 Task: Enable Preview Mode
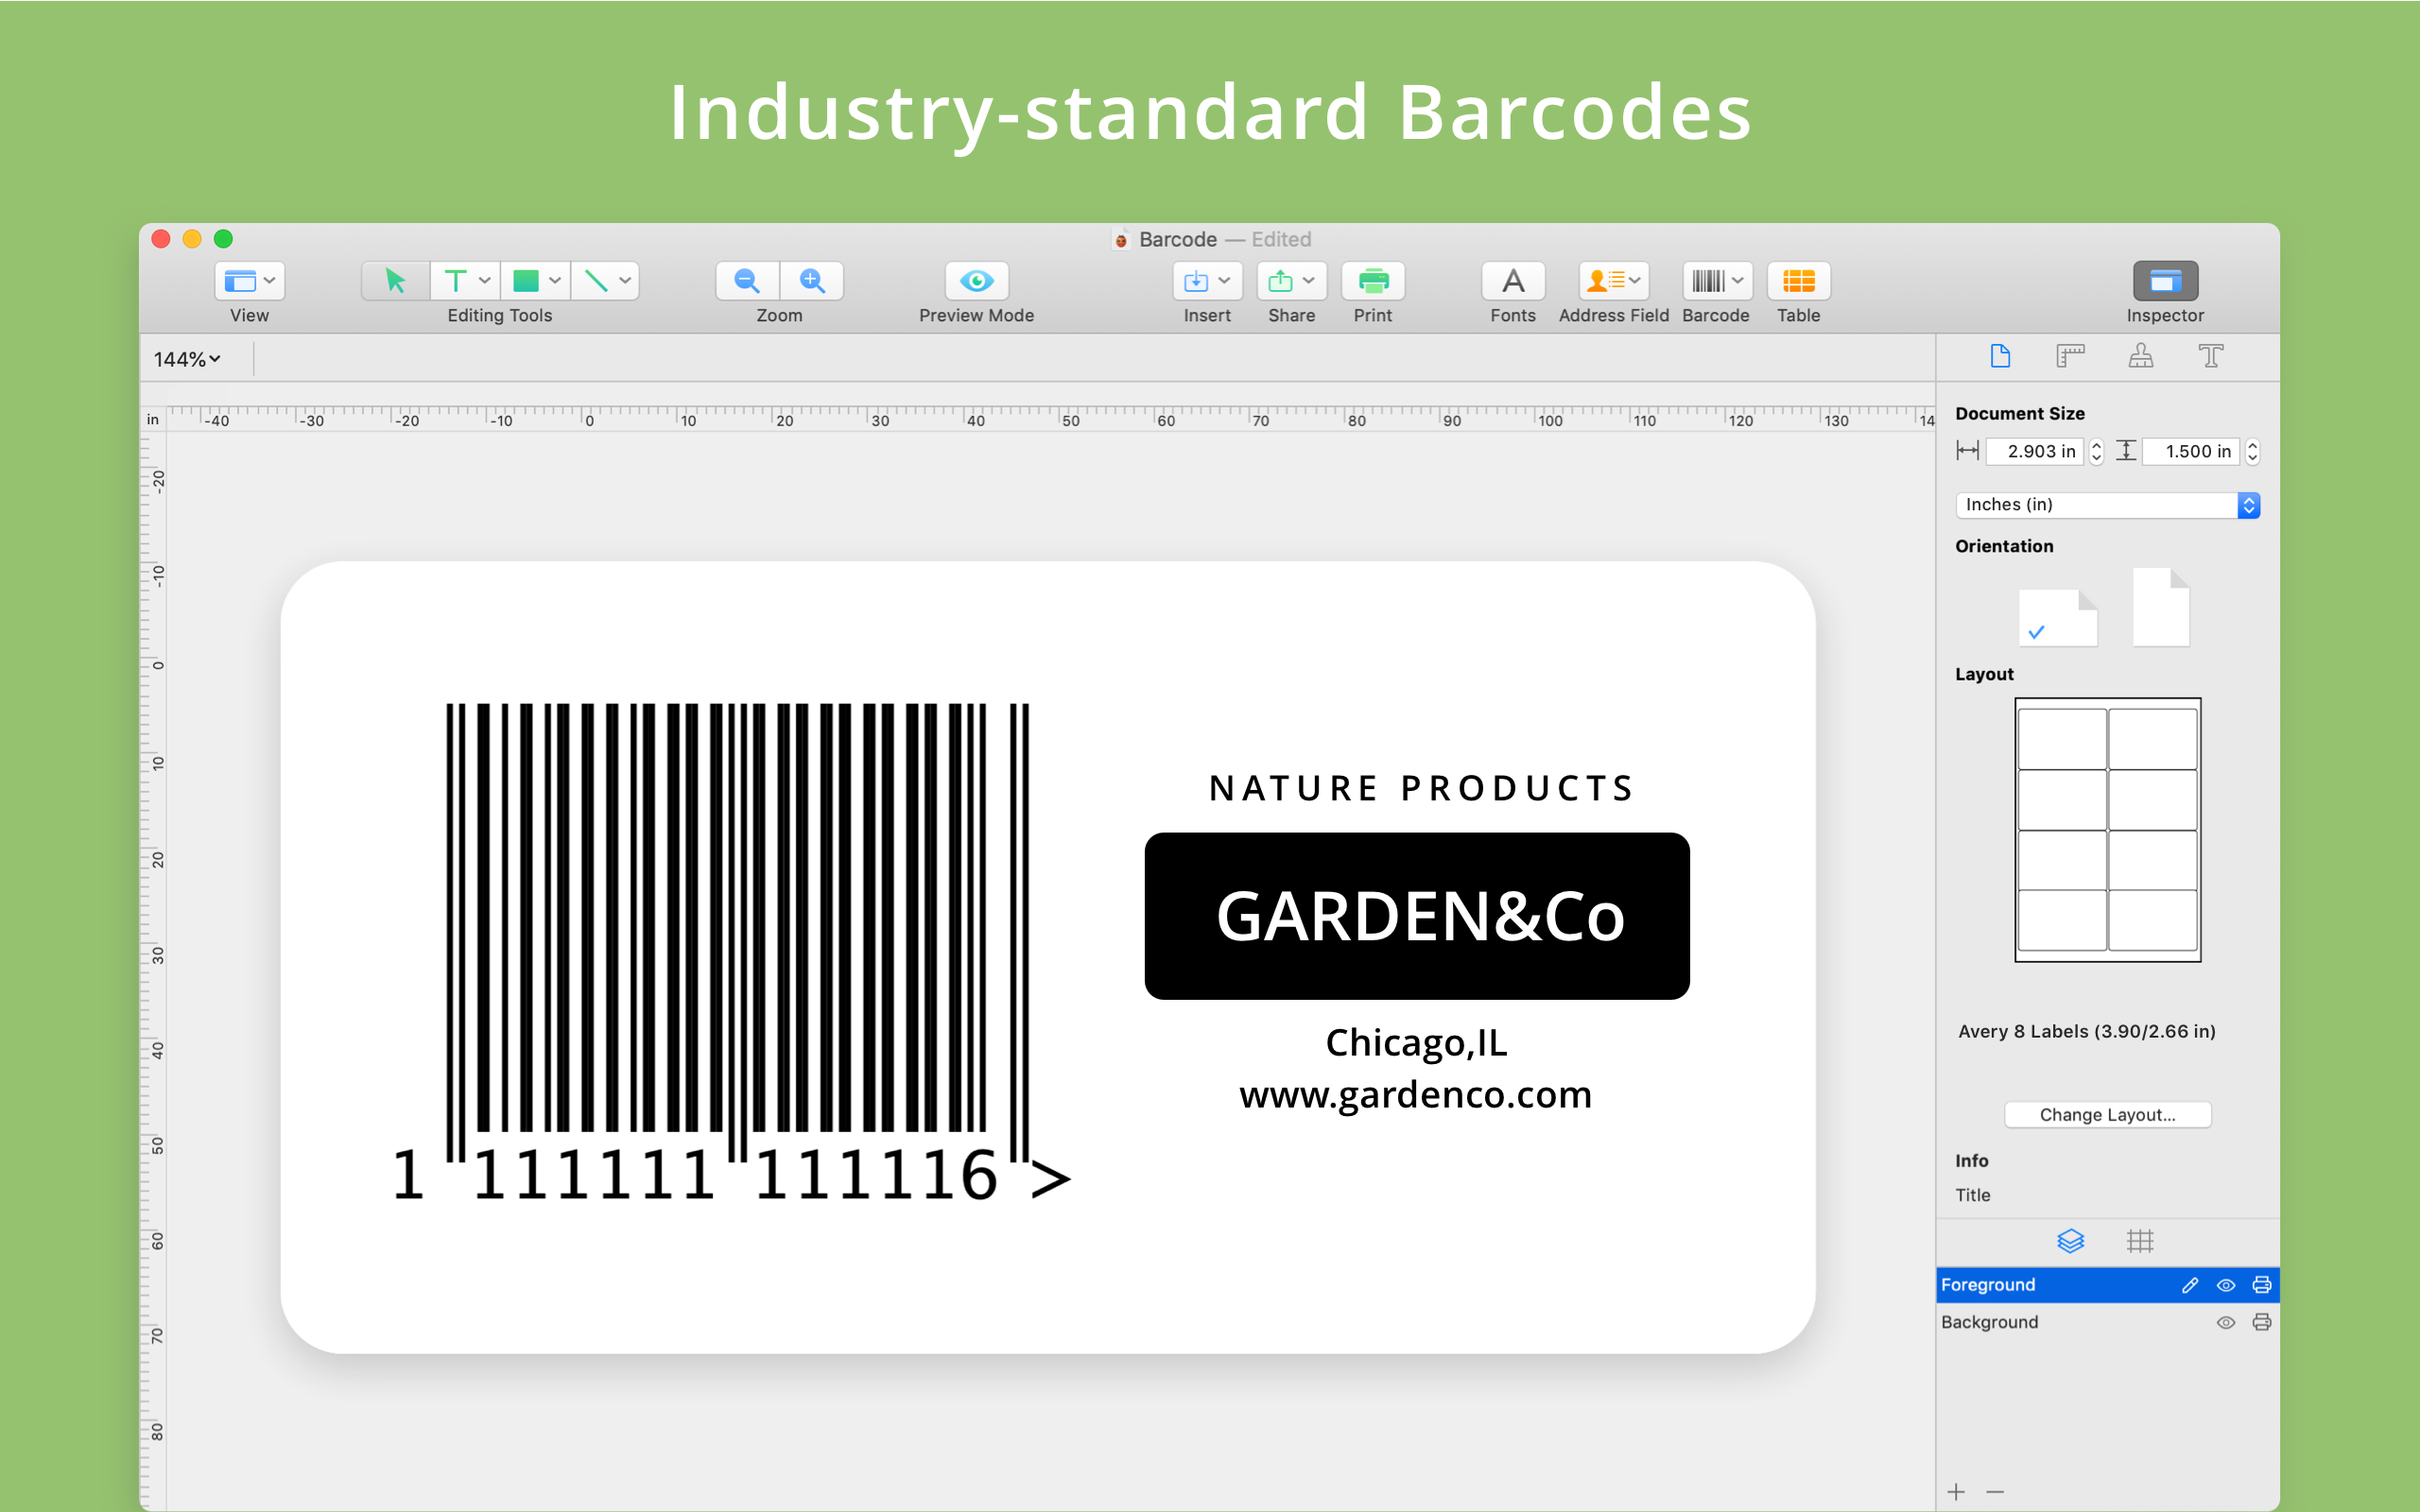(x=975, y=281)
